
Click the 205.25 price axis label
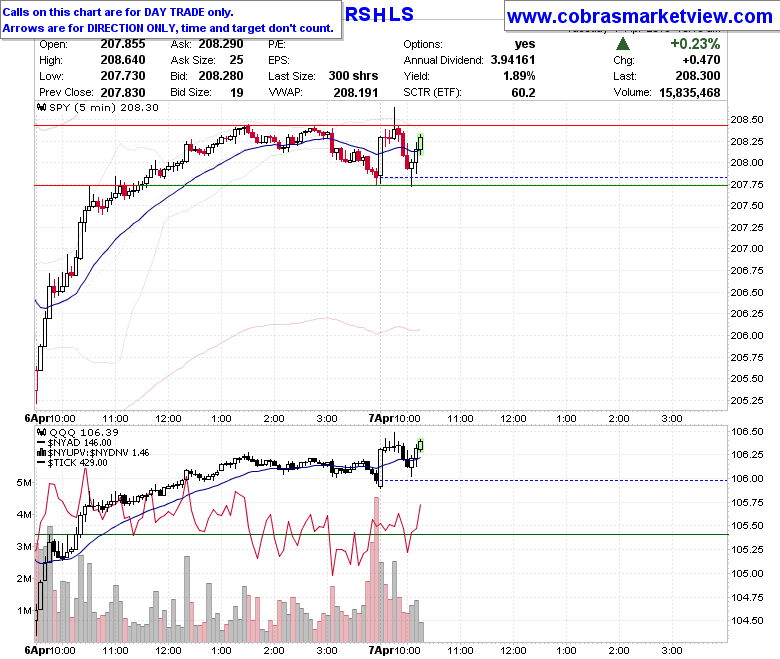pos(747,401)
